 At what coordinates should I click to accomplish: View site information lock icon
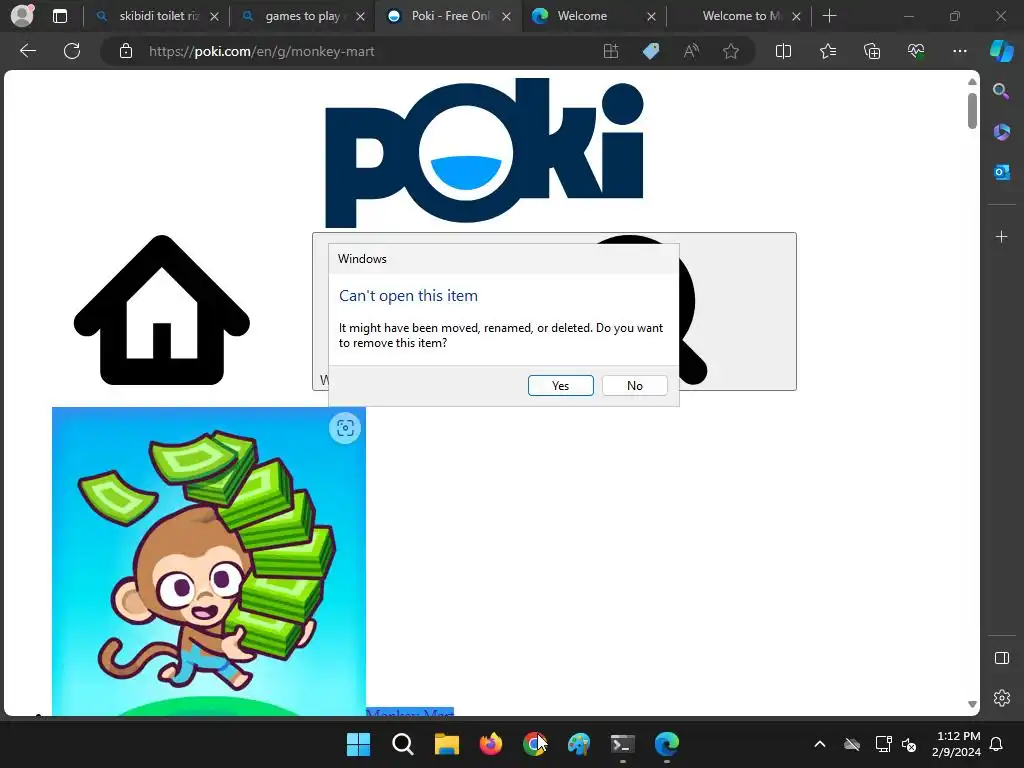[126, 51]
